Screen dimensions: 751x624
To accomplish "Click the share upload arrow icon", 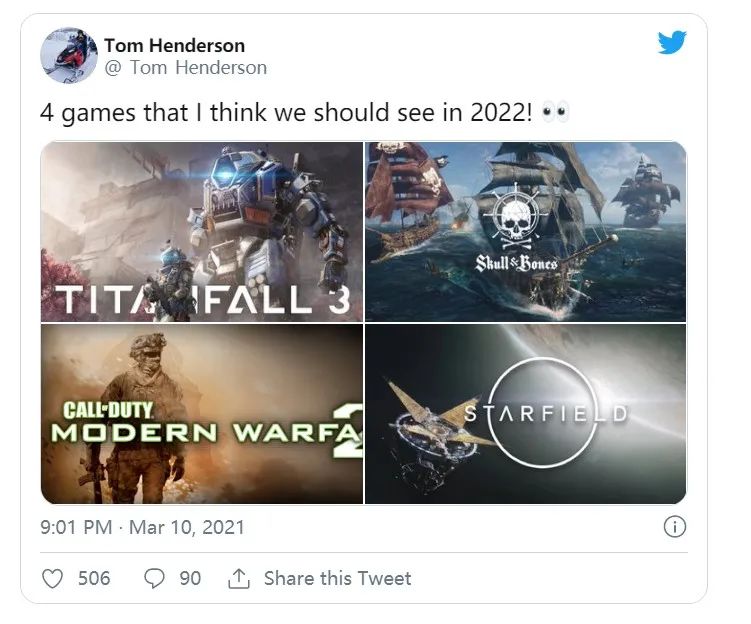I will click(x=239, y=579).
